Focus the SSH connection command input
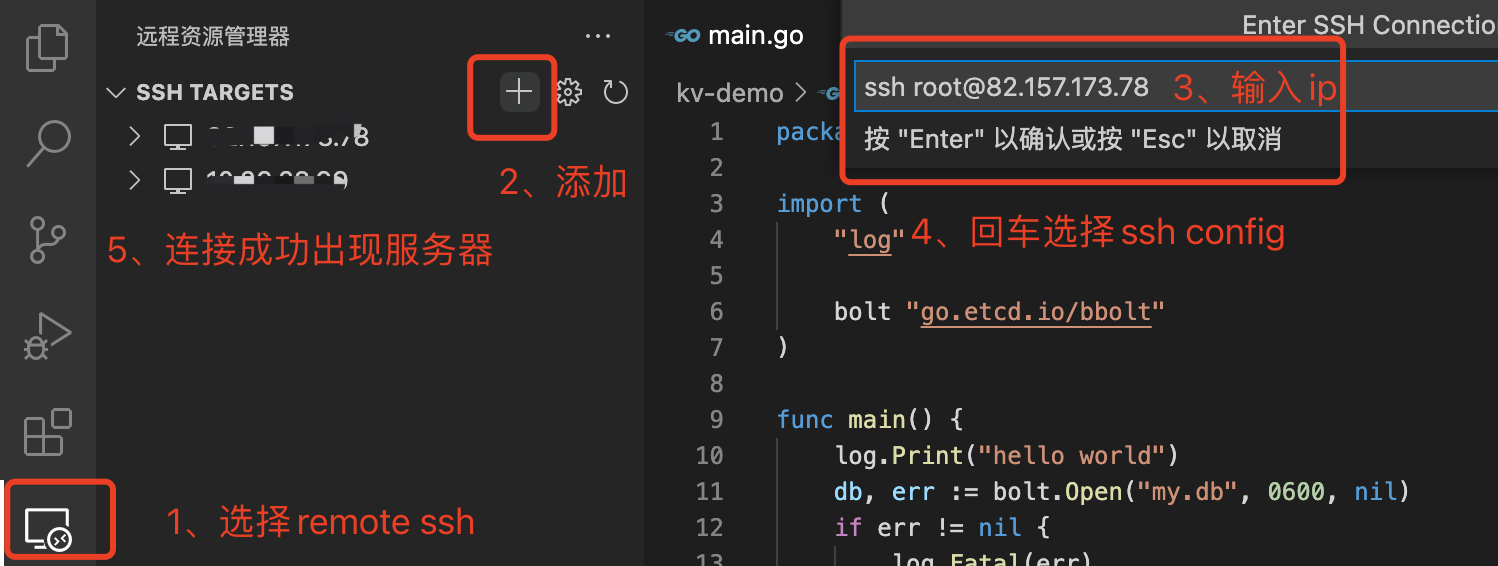 [x=1175, y=87]
